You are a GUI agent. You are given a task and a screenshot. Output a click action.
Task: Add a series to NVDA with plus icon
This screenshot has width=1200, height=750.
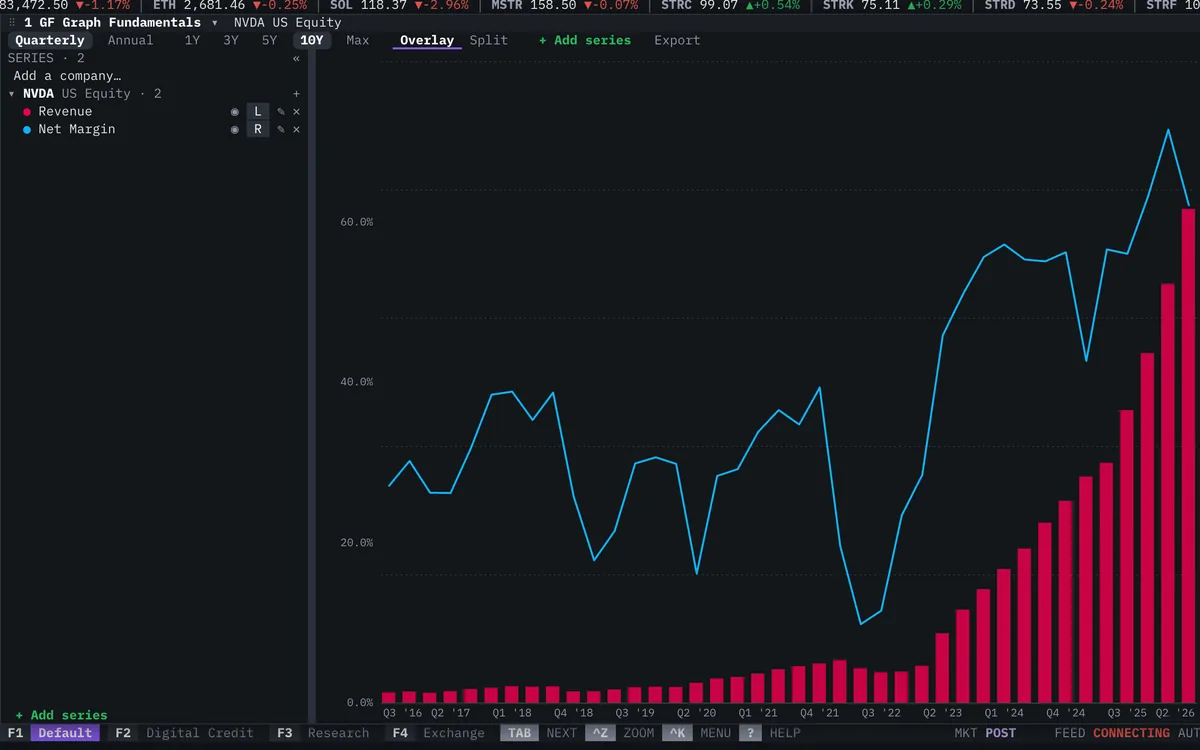(296, 94)
